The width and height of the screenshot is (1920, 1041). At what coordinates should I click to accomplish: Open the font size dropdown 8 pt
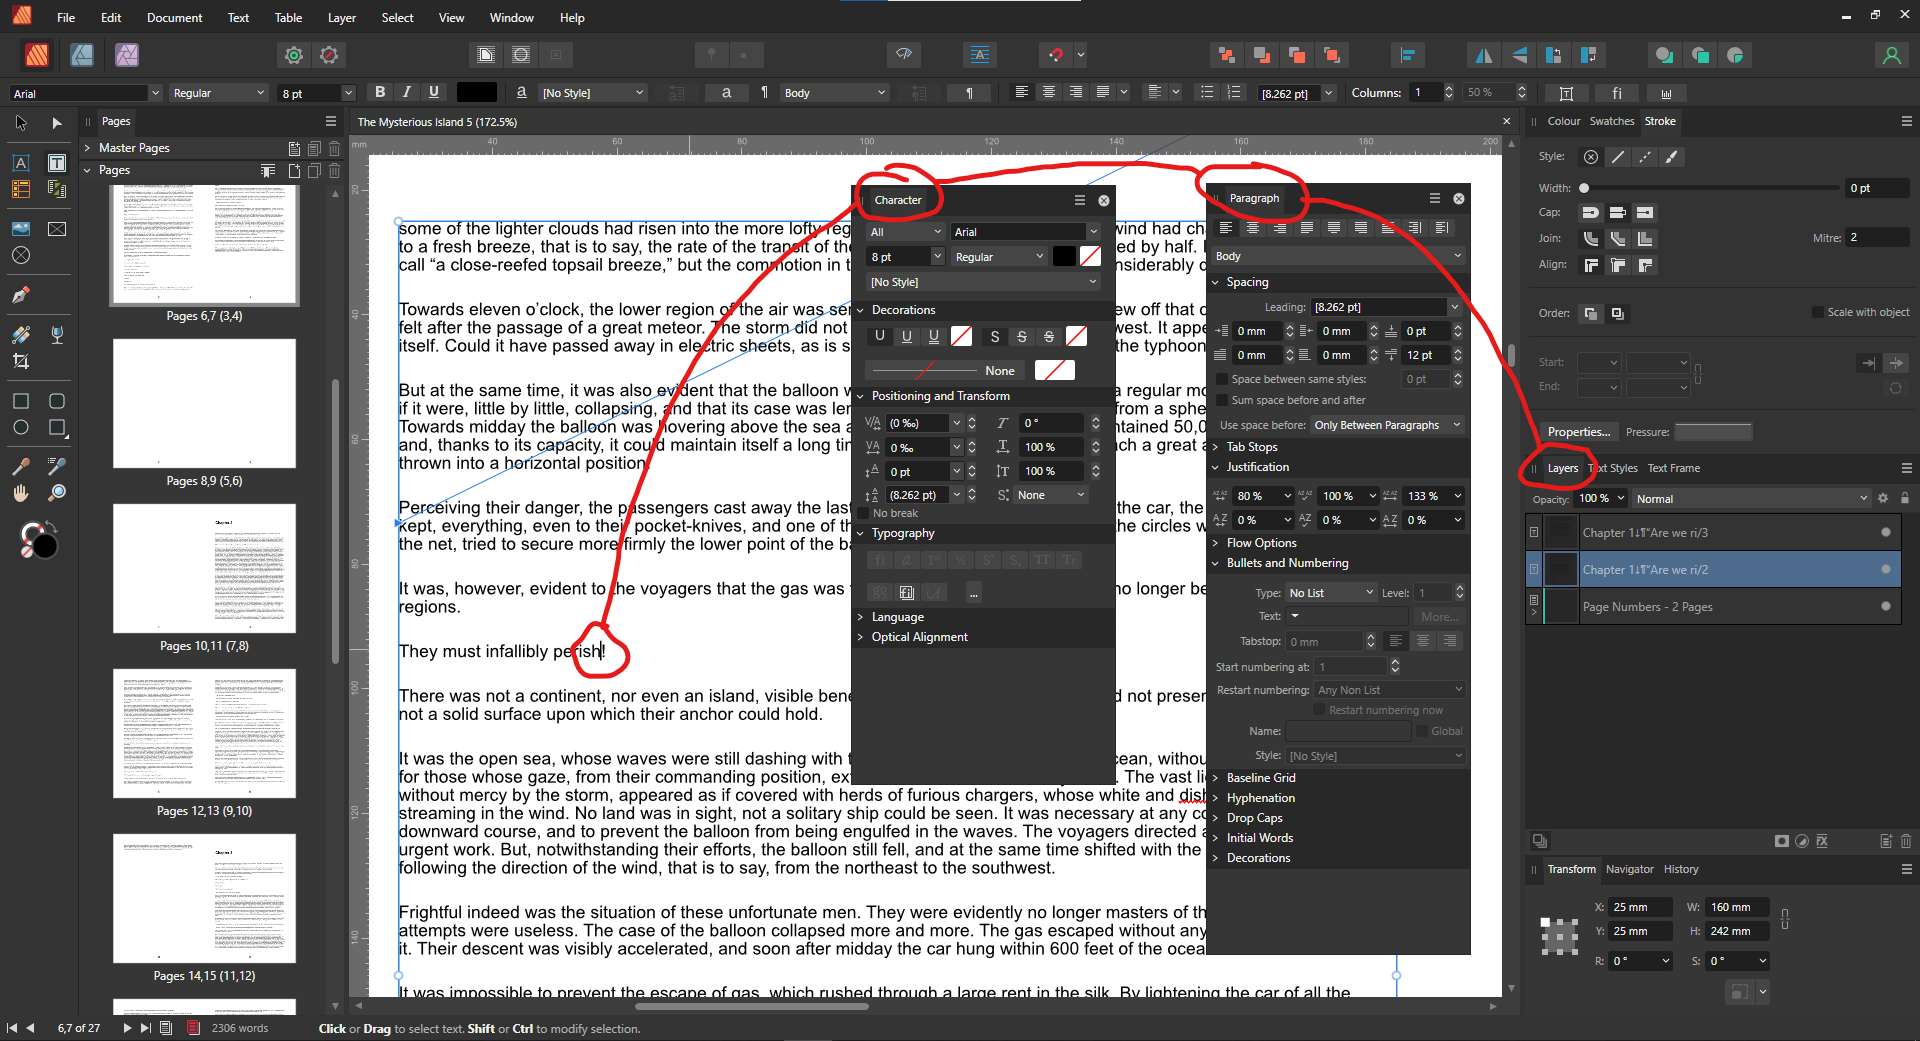pyautogui.click(x=348, y=93)
